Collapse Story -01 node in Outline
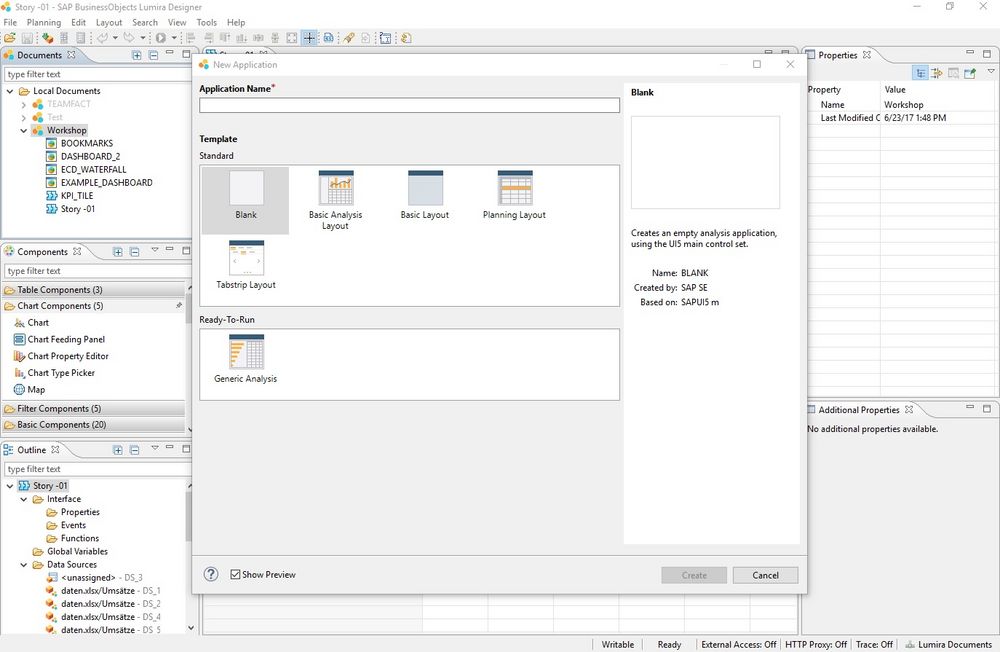 pyautogui.click(x=10, y=486)
